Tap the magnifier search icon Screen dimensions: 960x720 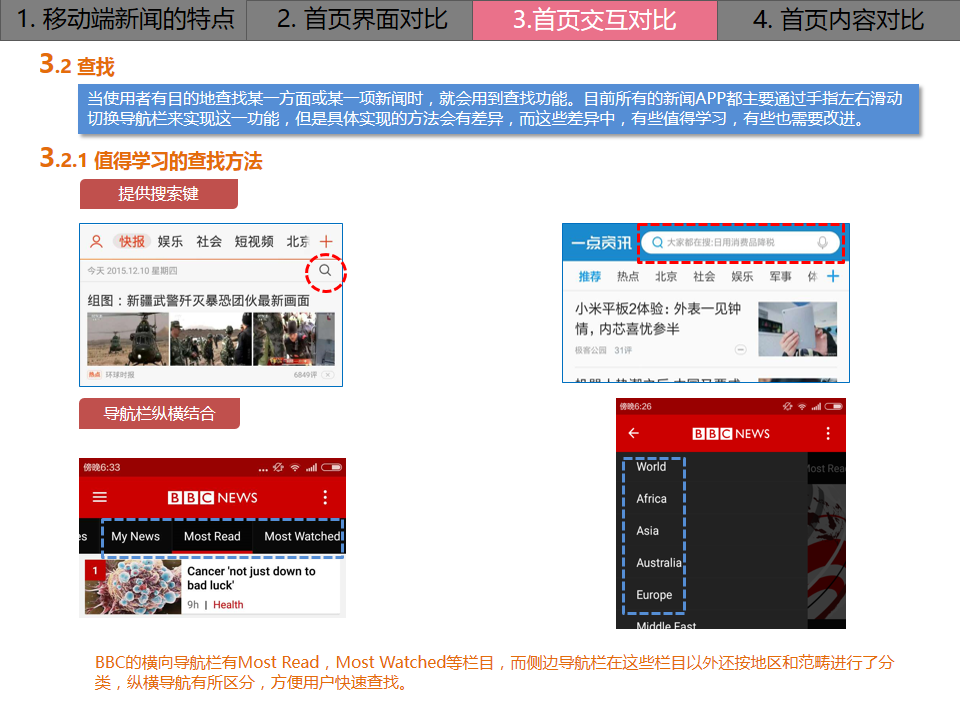(x=325, y=271)
